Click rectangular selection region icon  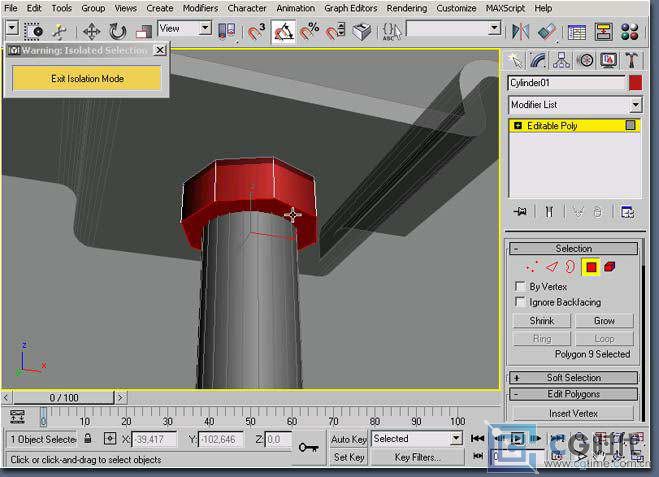(x=33, y=32)
